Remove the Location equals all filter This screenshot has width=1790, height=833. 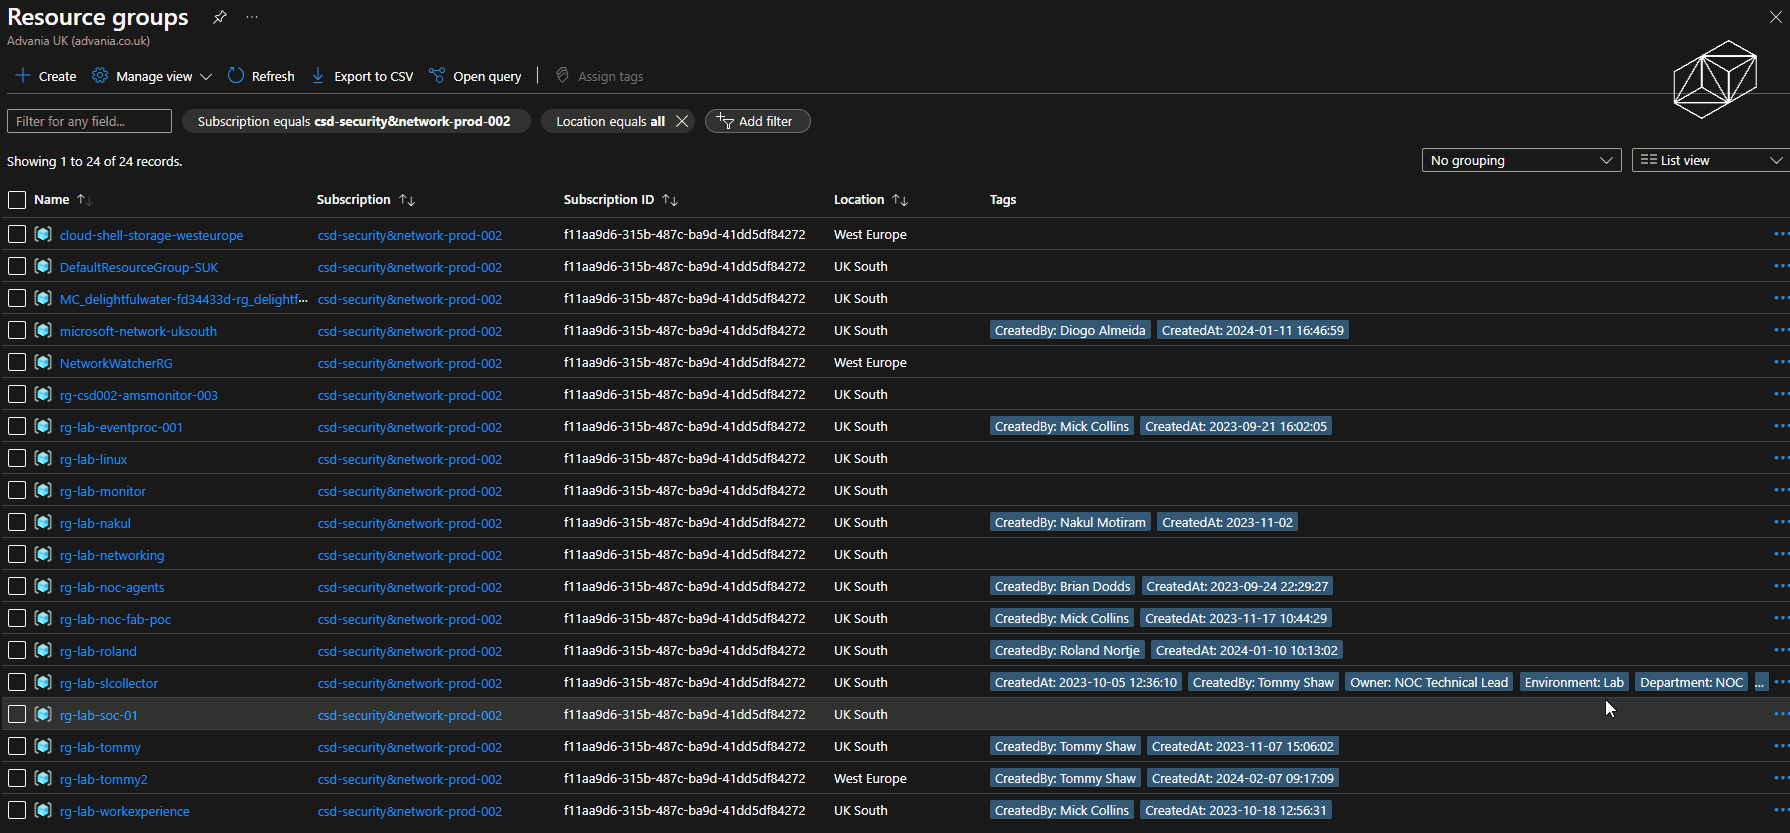[x=682, y=121]
